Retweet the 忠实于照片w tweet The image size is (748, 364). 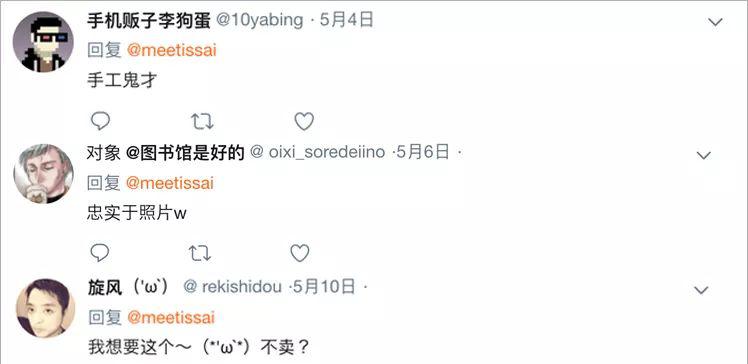tap(200, 253)
